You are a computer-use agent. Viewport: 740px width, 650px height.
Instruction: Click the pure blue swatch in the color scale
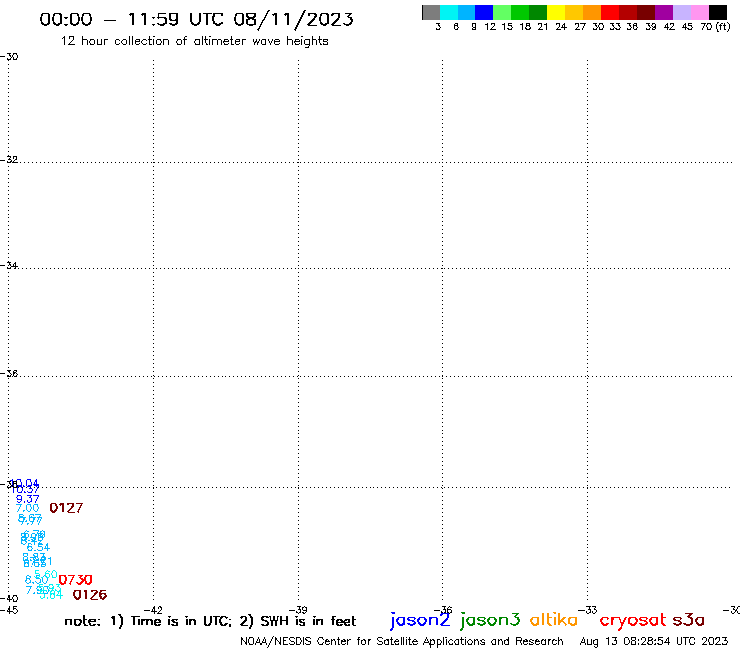click(484, 12)
